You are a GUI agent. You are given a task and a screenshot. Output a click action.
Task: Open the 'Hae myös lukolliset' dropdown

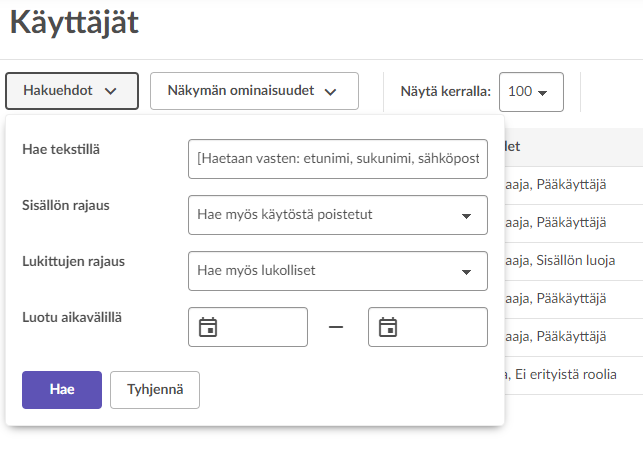337,271
